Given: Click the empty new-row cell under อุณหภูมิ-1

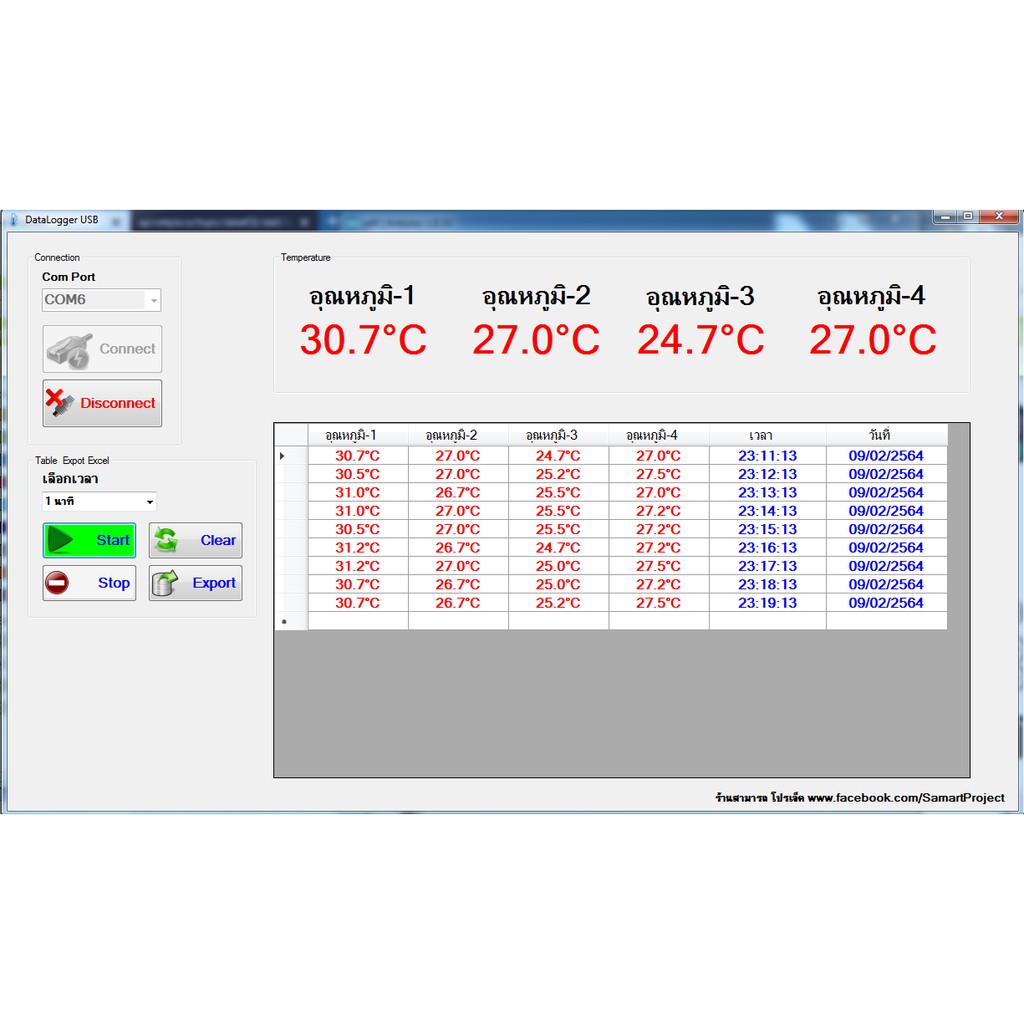Looking at the screenshot, I should coord(358,621).
